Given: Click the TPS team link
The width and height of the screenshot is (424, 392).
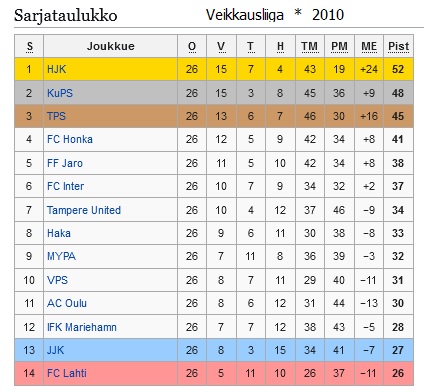Looking at the screenshot, I should pyautogui.click(x=56, y=116).
